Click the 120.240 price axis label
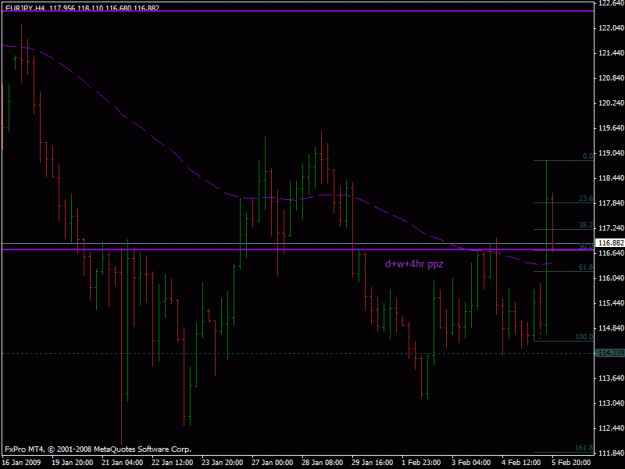This screenshot has width=625, height=469. coord(611,103)
